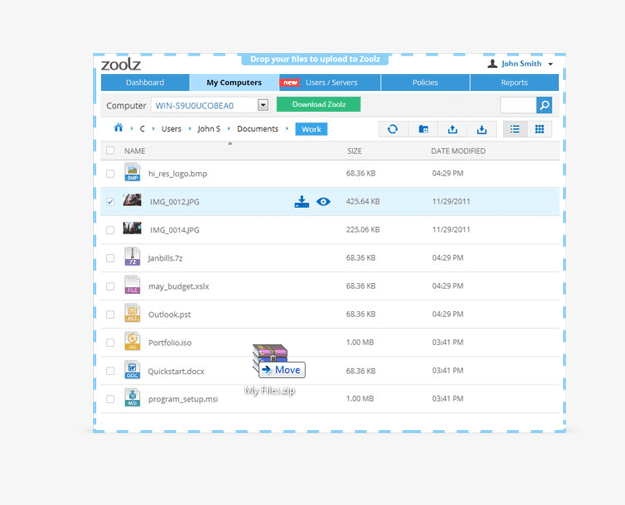Navigate to Documents in the breadcrumb
This screenshot has width=625, height=505.
point(257,129)
